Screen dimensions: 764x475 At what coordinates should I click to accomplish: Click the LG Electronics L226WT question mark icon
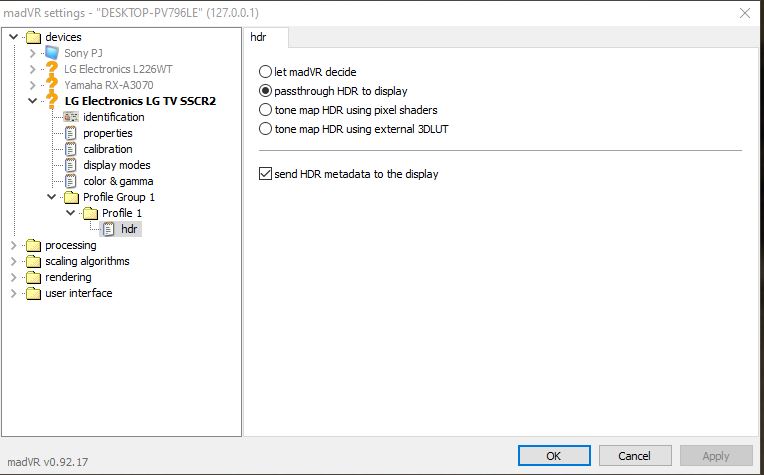[x=52, y=69]
